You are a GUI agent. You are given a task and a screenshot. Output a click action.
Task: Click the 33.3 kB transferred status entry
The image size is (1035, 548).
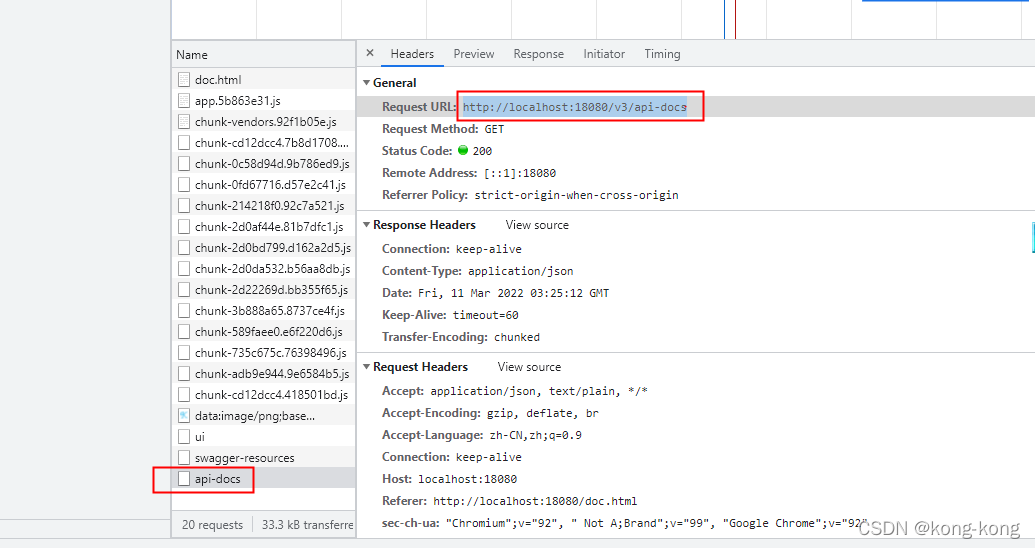pyautogui.click(x=308, y=525)
